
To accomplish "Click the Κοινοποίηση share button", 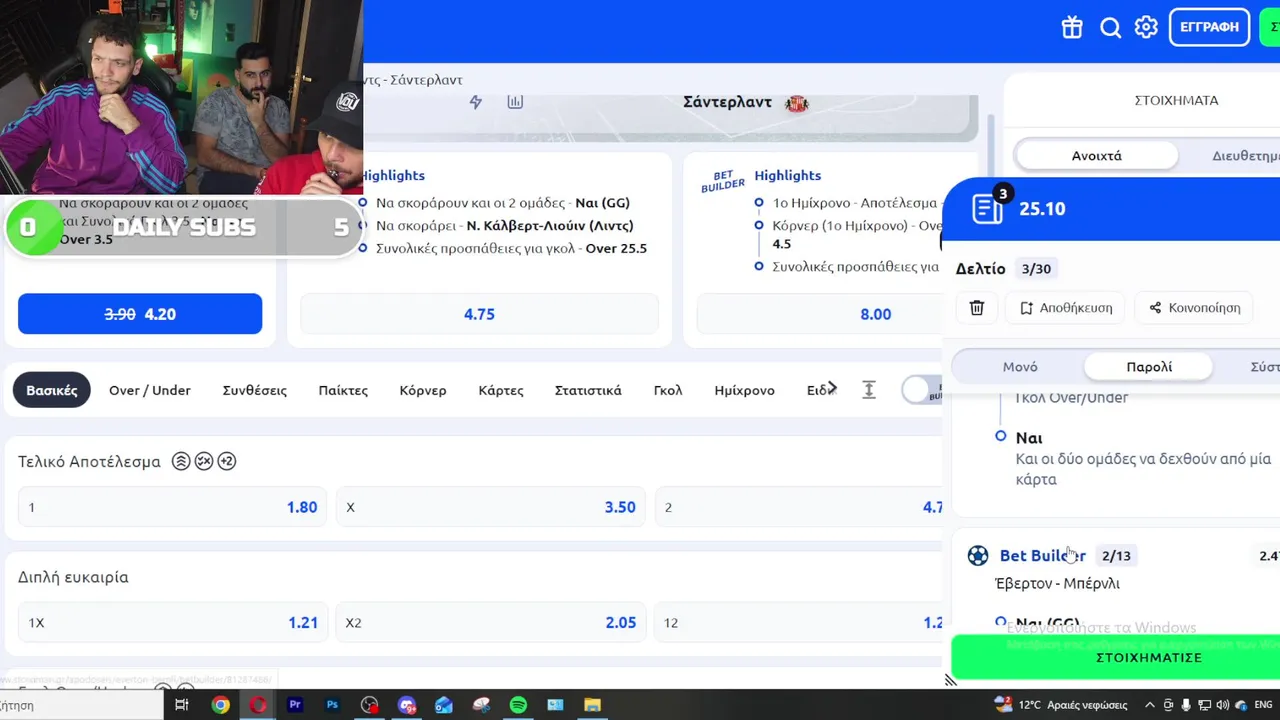I will pos(1195,308).
